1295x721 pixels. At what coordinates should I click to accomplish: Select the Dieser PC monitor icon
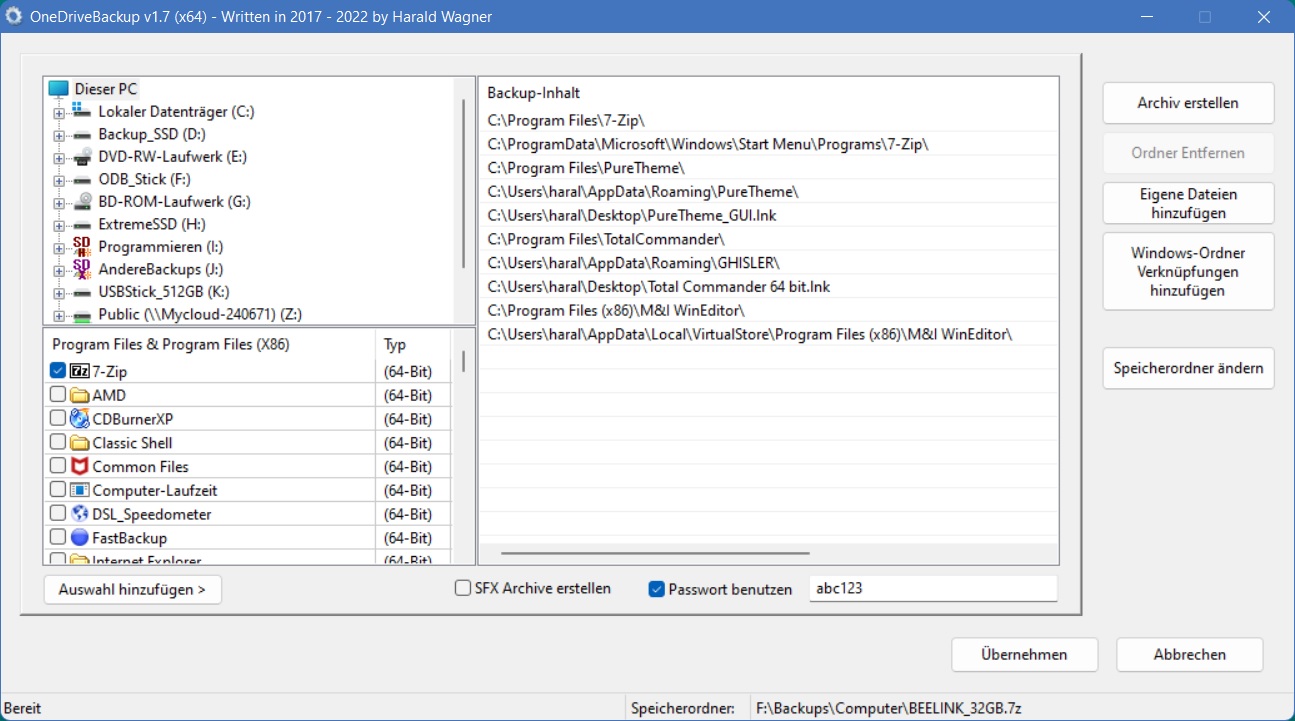pos(59,89)
